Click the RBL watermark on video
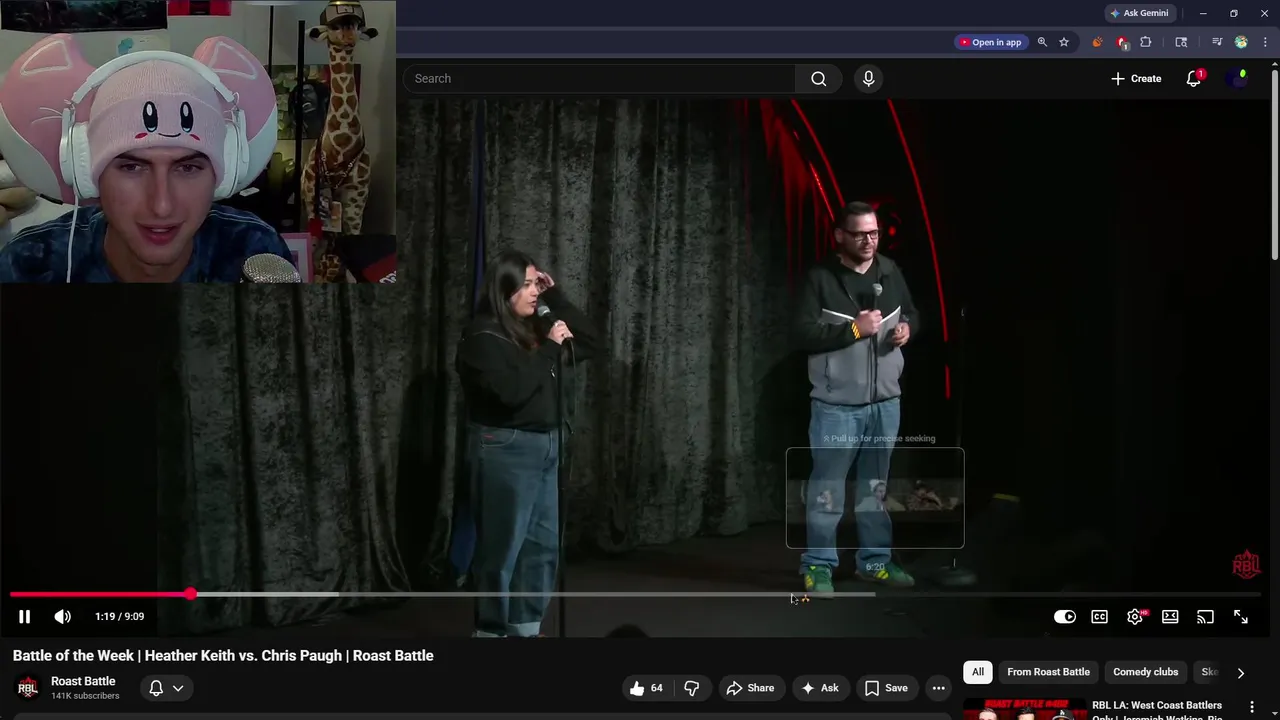Viewport: 1280px width, 720px height. [x=1246, y=565]
